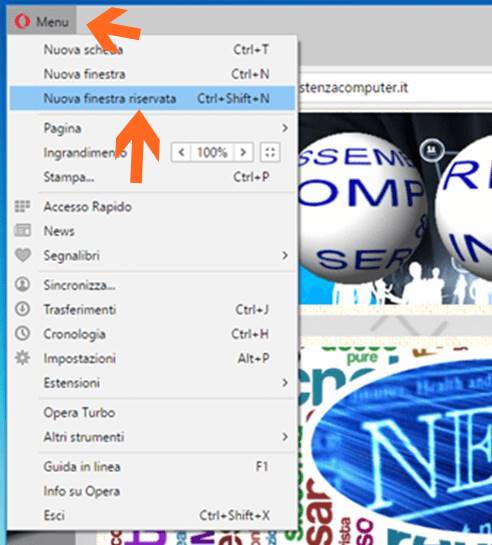Increase zoom with the right arrow
The height and width of the screenshot is (545, 492).
243,152
